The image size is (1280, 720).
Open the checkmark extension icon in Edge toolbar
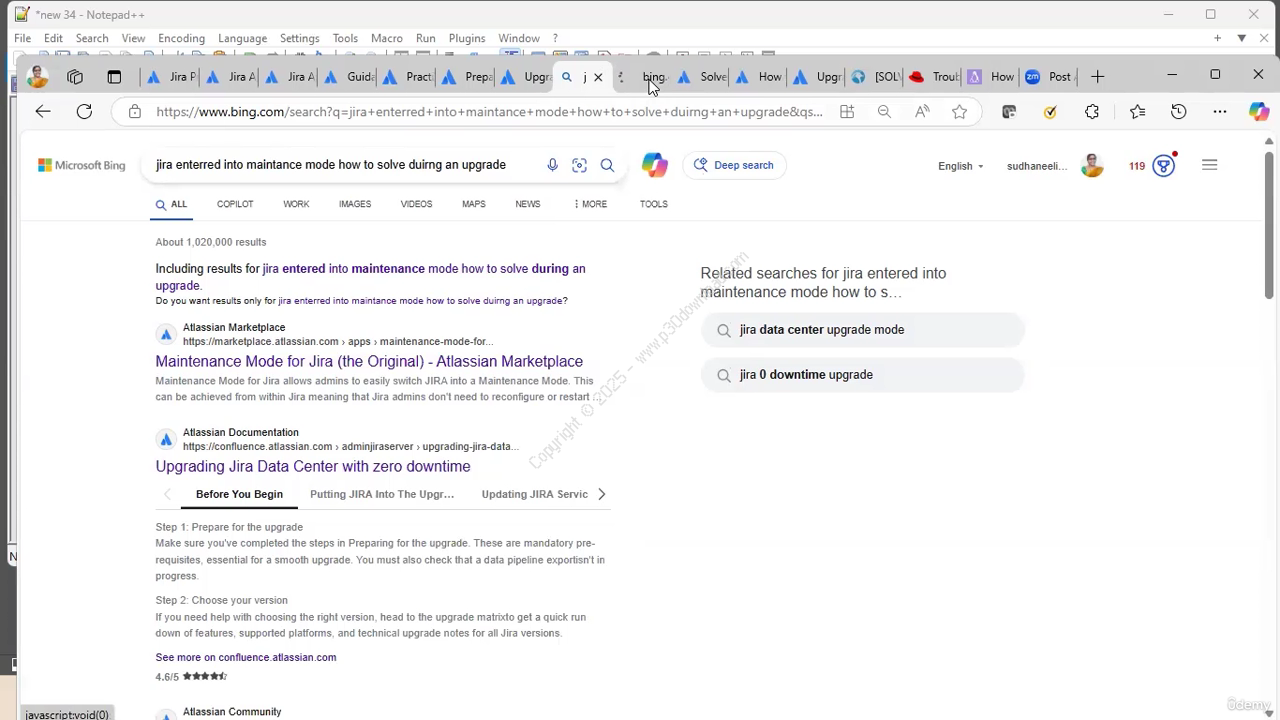pyautogui.click(x=1050, y=112)
